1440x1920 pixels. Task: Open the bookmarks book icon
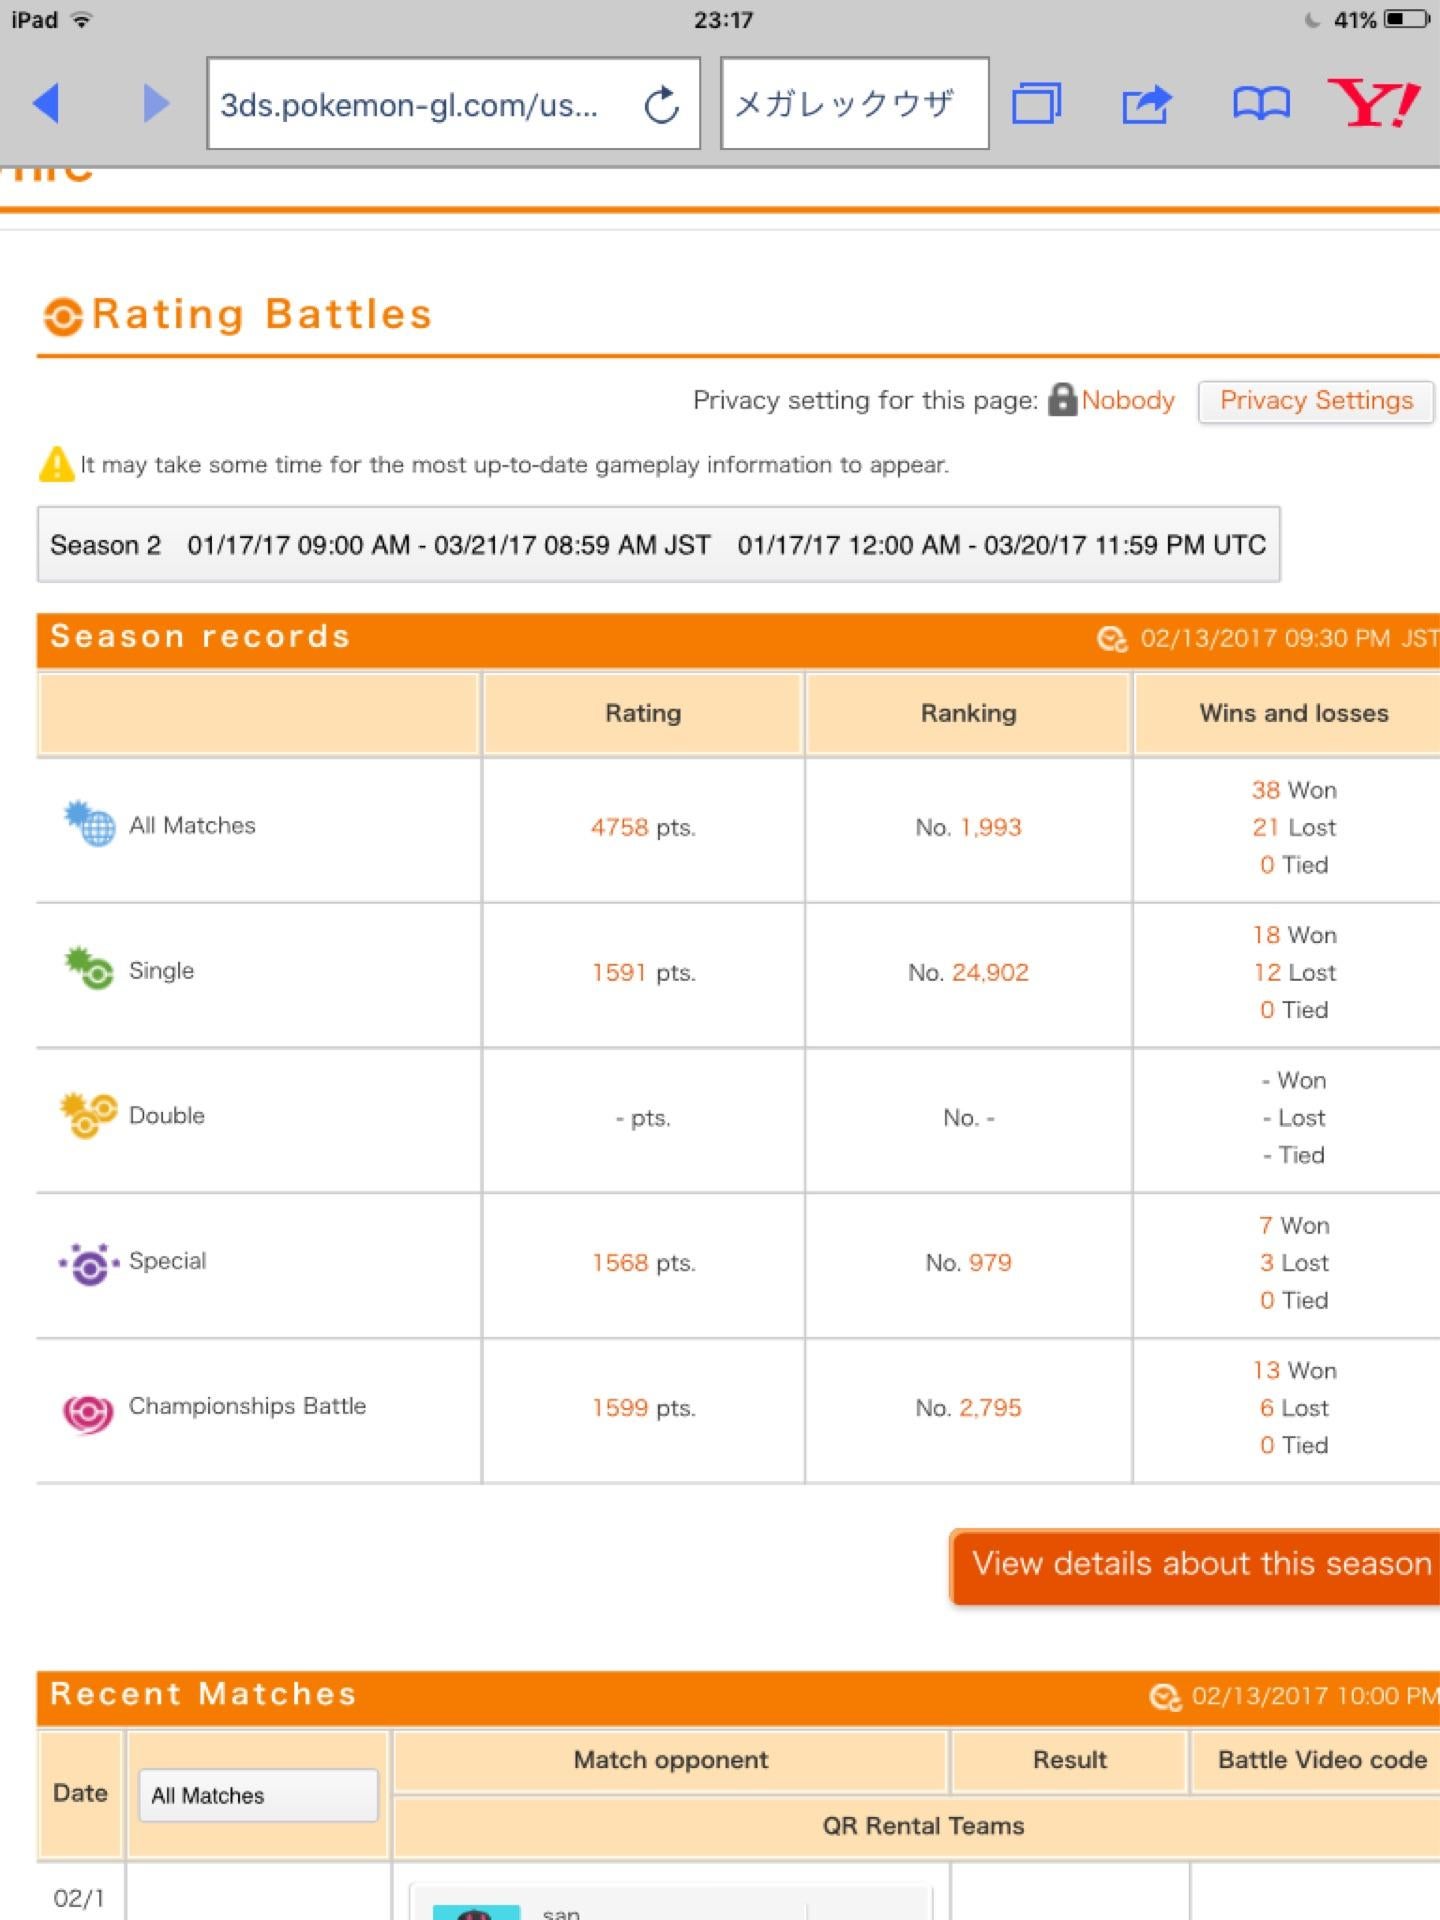1260,103
